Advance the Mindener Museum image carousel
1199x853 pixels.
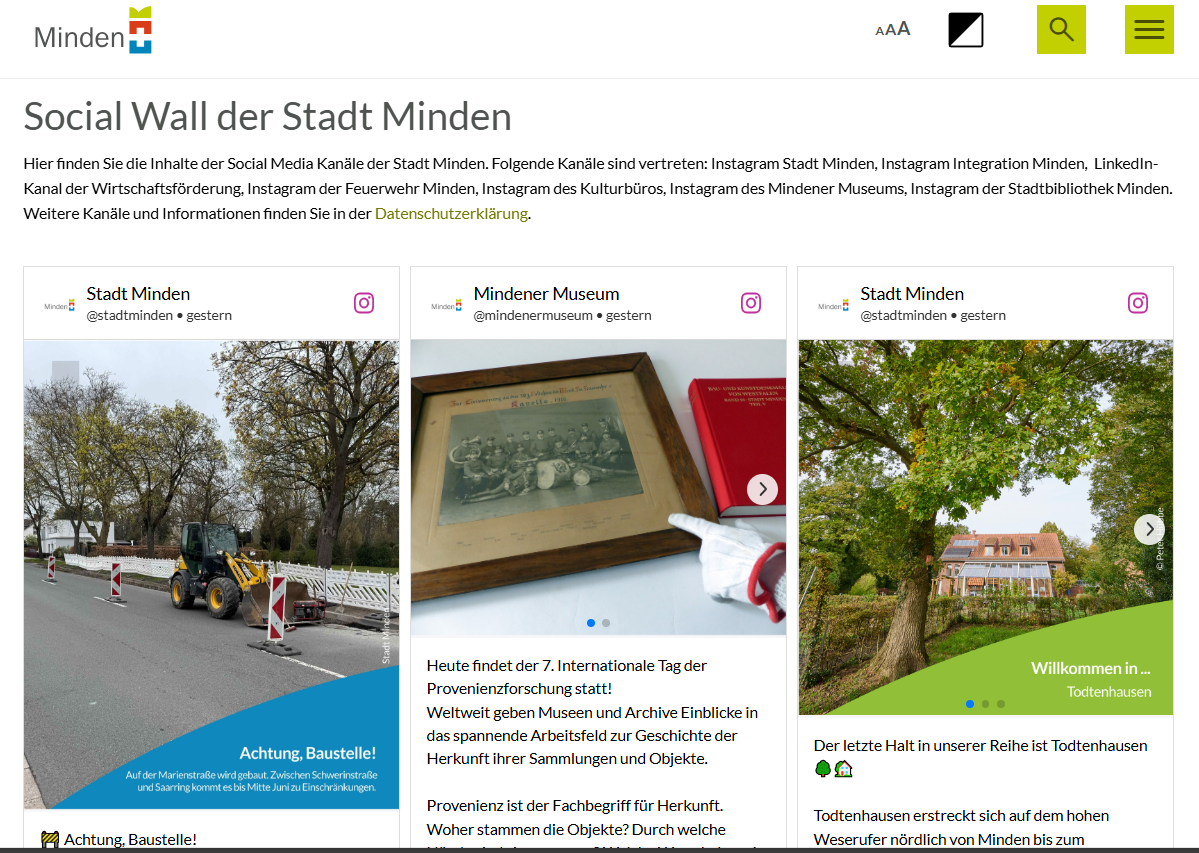(x=762, y=489)
